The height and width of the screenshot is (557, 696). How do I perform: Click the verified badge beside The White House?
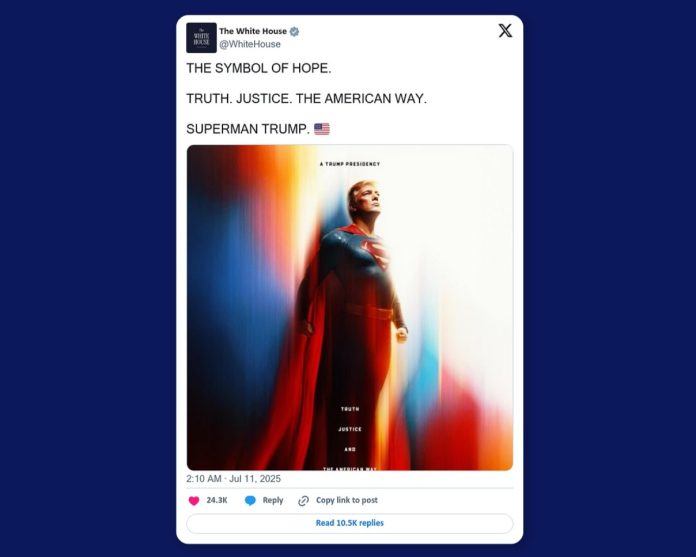coord(294,32)
